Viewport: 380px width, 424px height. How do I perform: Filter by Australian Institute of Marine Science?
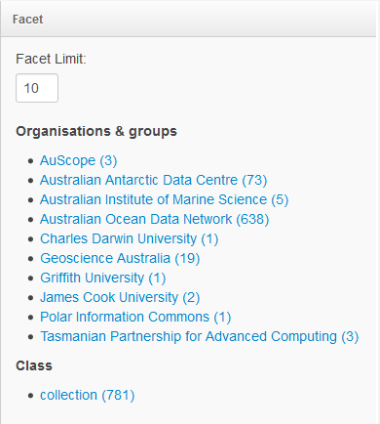(164, 200)
